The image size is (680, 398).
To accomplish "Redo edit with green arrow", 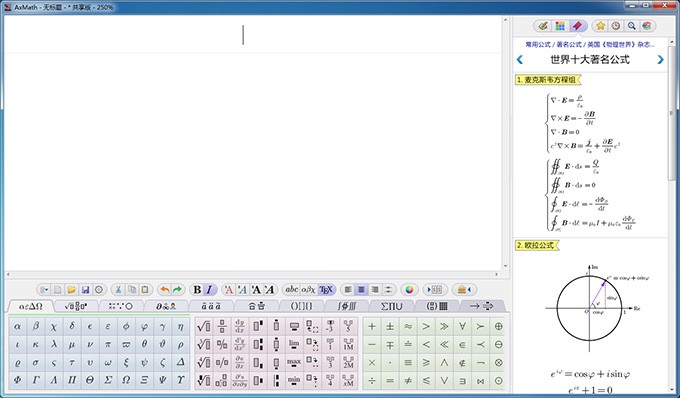I will 177,290.
